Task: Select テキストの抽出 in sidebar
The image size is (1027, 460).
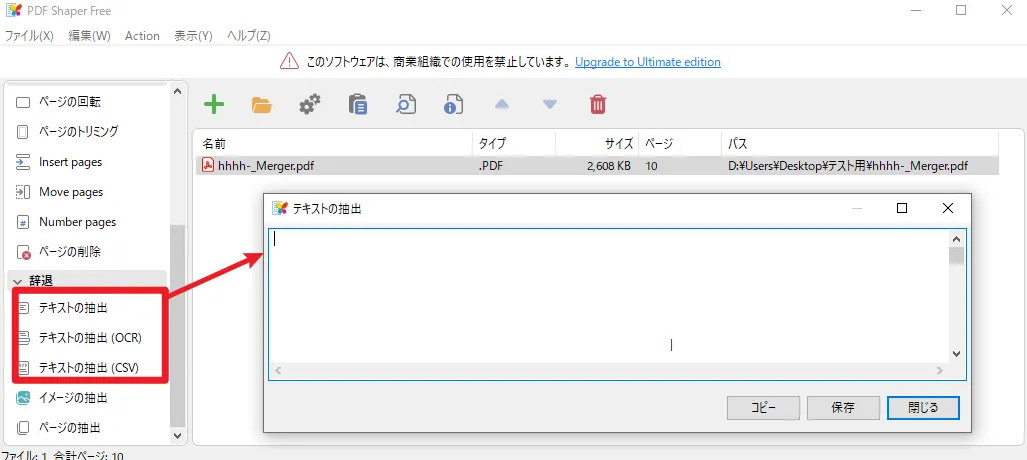Action: [72, 307]
